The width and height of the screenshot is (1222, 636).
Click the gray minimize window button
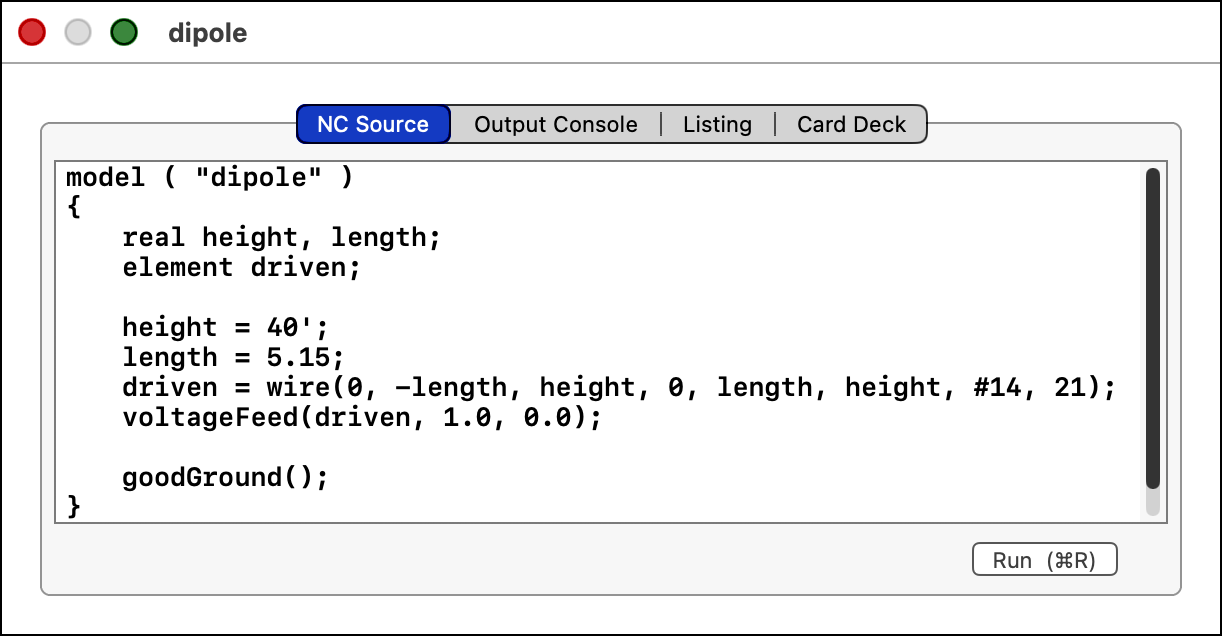(78, 33)
